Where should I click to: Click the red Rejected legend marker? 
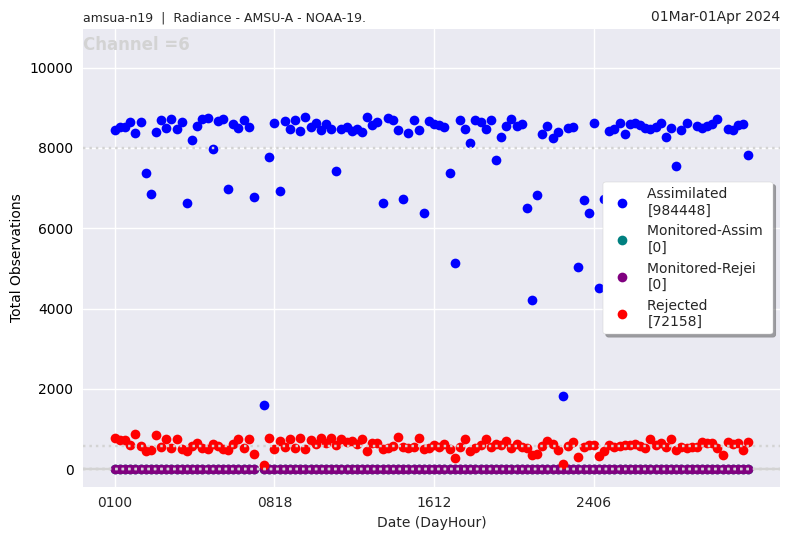[x=622, y=313]
